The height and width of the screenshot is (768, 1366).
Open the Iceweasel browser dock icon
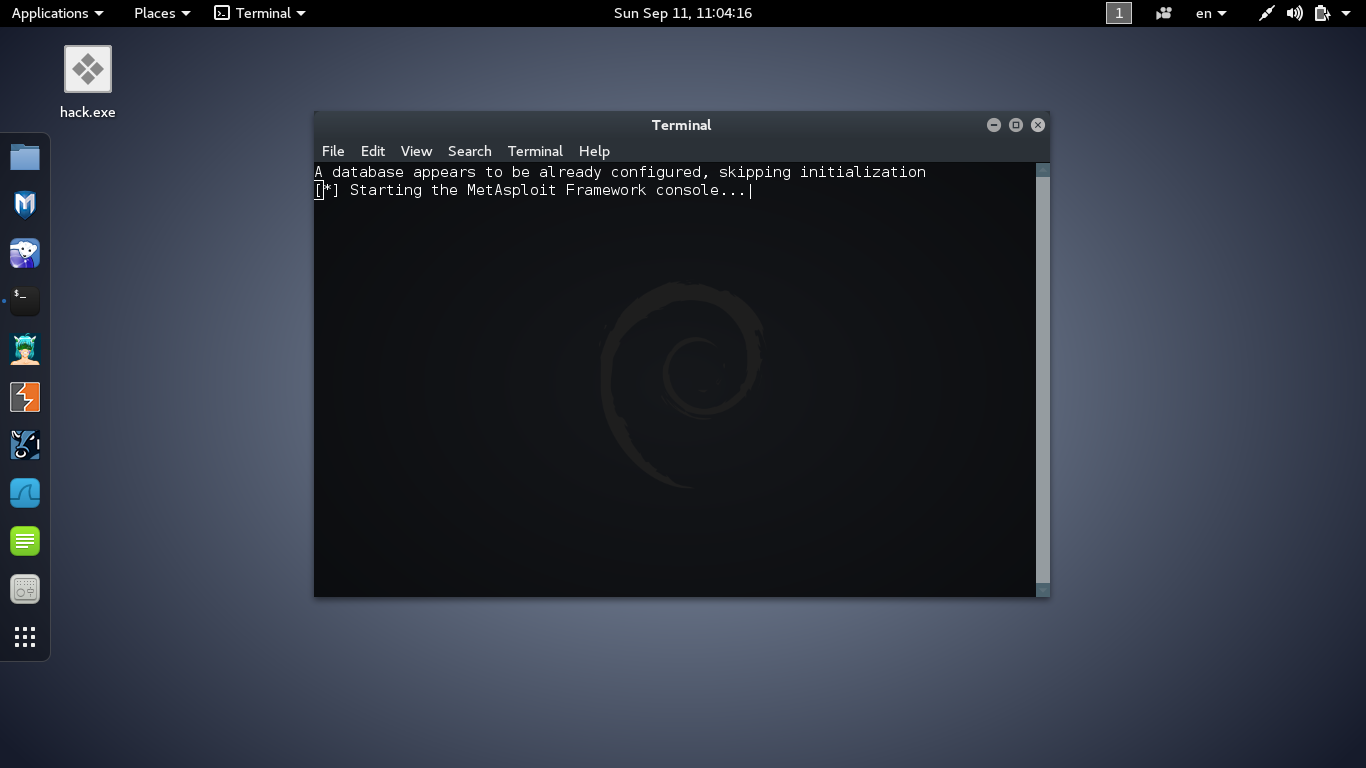pyautogui.click(x=25, y=253)
